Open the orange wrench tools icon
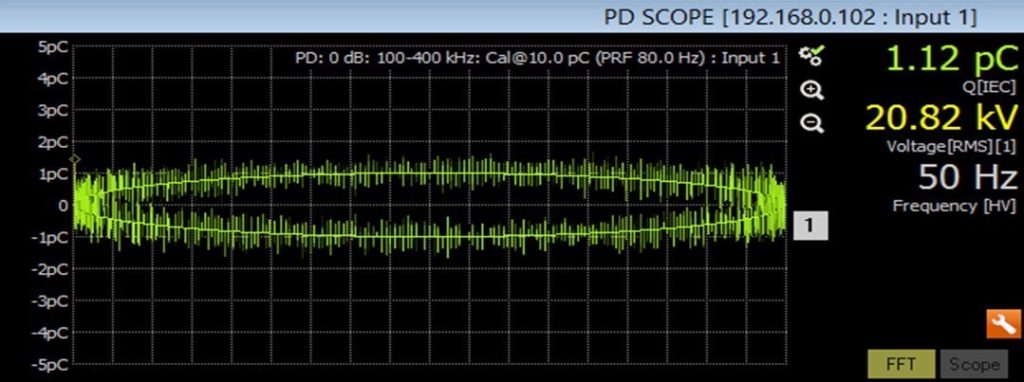The height and width of the screenshot is (382, 1024). tap(1002, 324)
